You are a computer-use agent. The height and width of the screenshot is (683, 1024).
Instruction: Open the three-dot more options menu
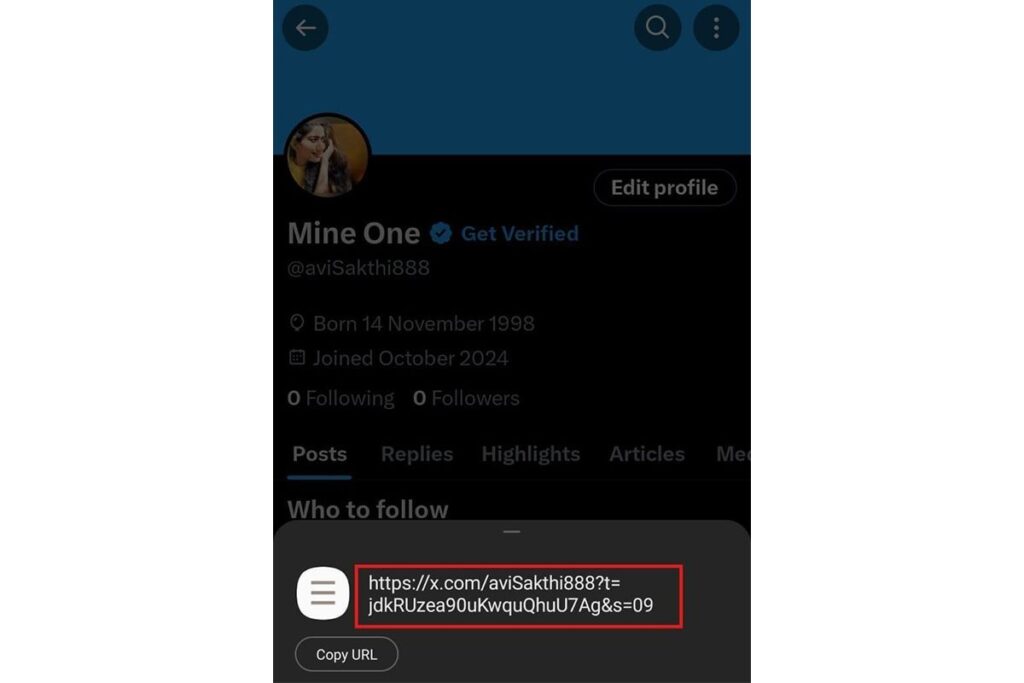pos(716,27)
